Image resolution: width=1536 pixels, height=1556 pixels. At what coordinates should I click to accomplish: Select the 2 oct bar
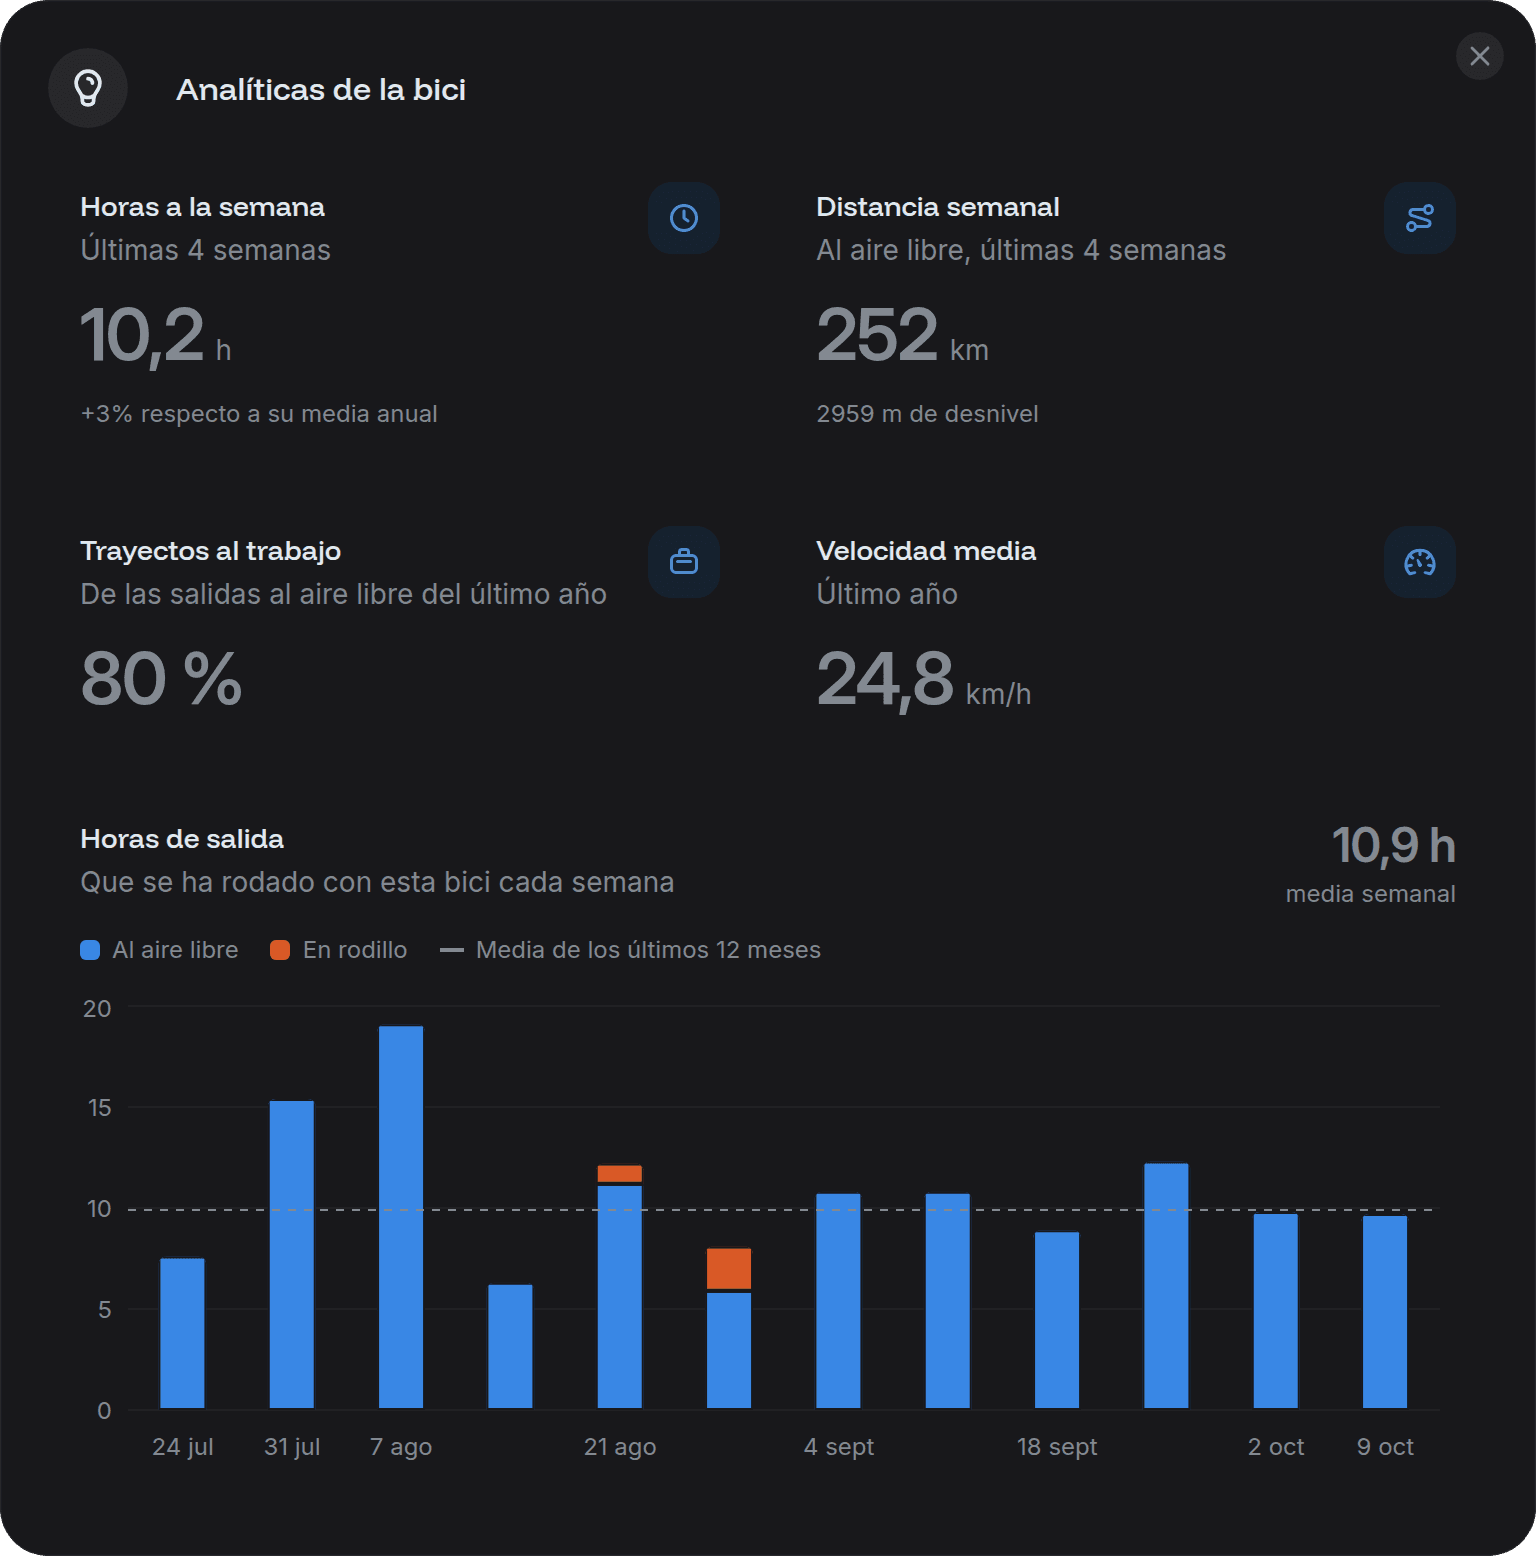[x=1276, y=1311]
